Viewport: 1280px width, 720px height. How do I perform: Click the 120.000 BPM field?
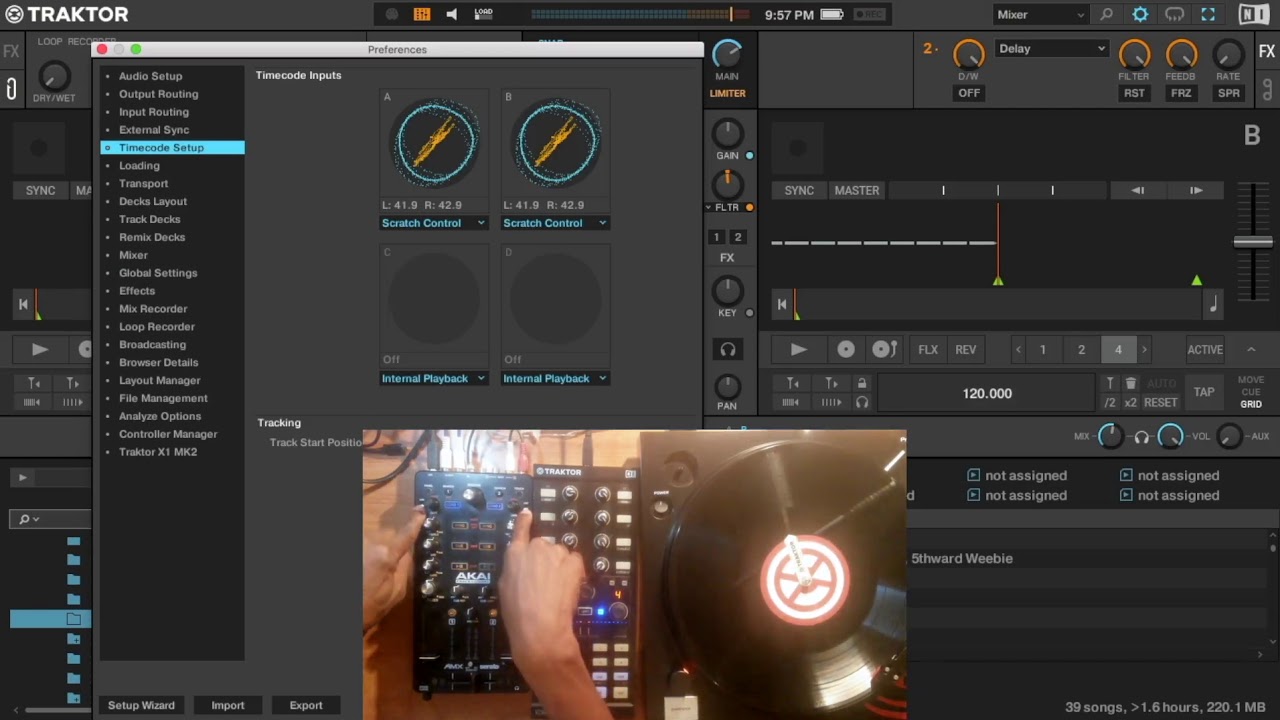[987, 393]
